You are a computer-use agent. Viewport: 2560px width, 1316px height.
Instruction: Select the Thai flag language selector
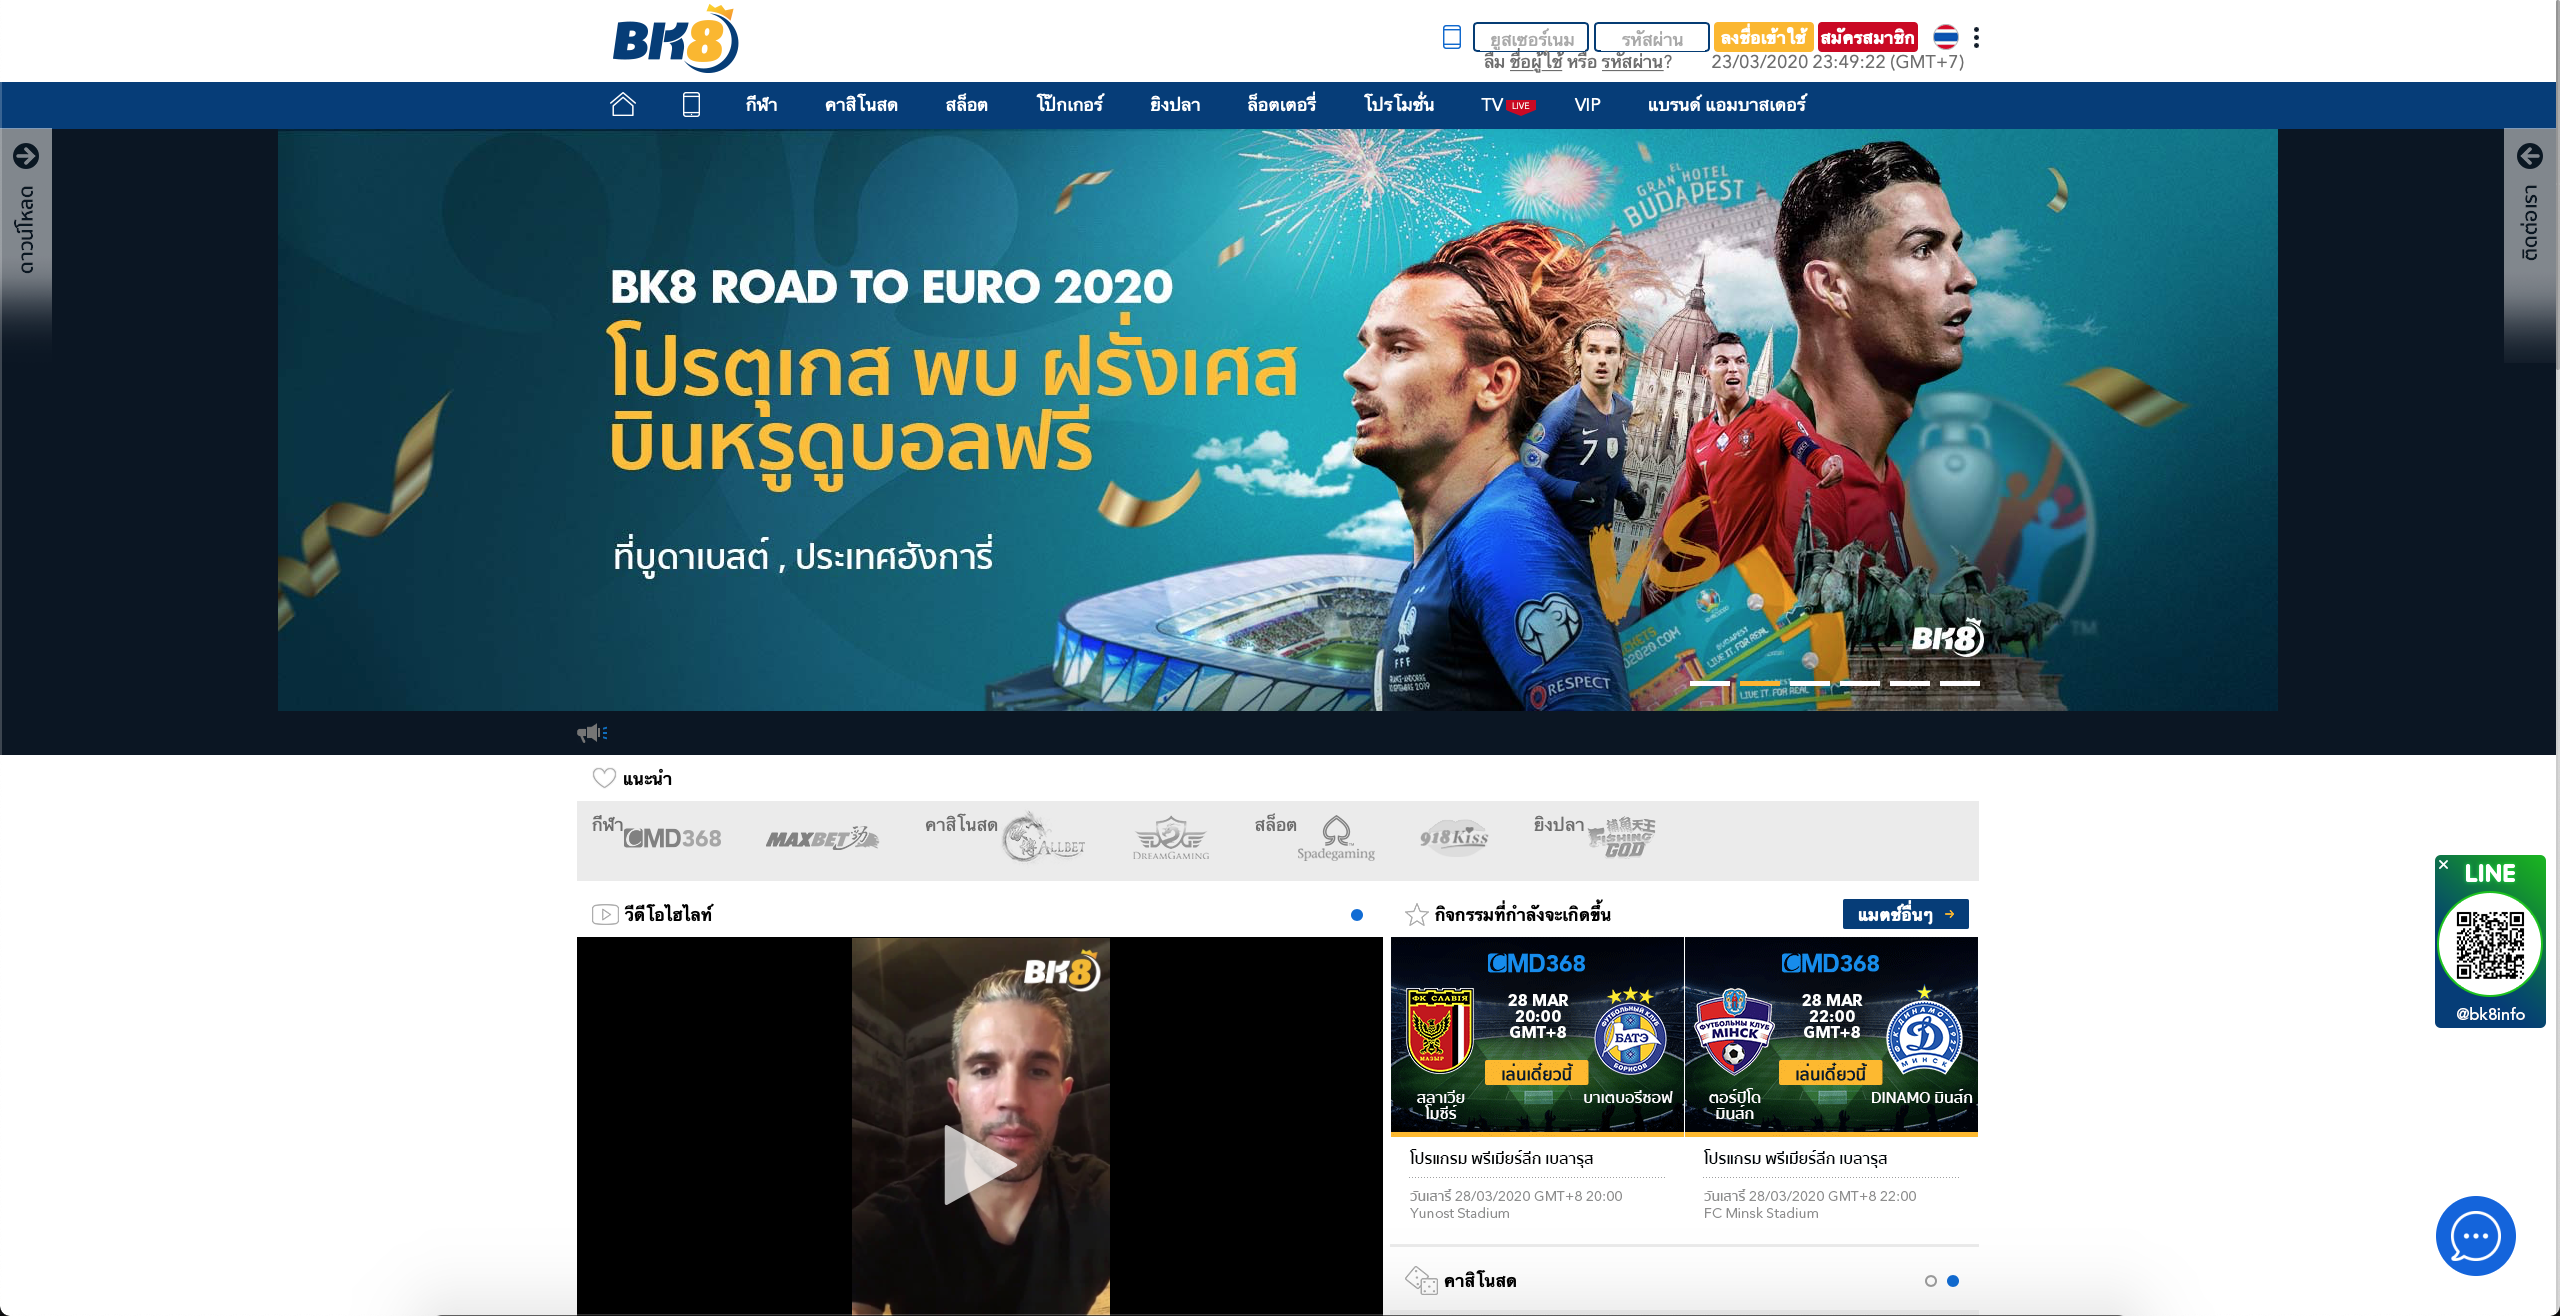1945,38
